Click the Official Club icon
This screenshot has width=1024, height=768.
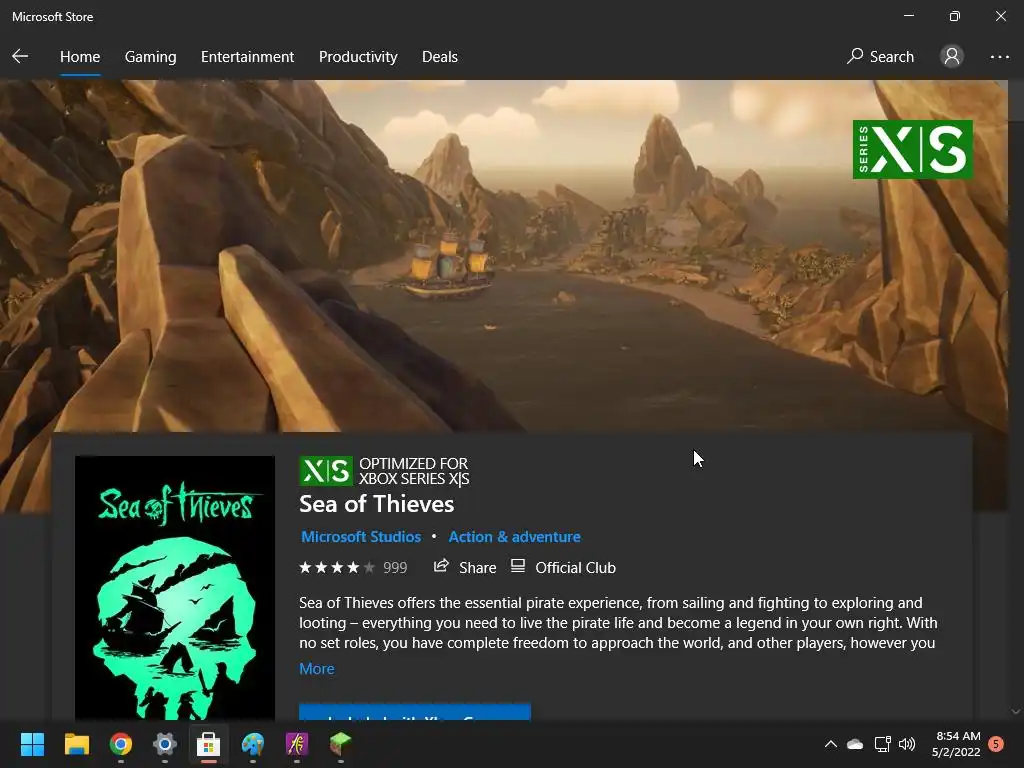tap(518, 566)
